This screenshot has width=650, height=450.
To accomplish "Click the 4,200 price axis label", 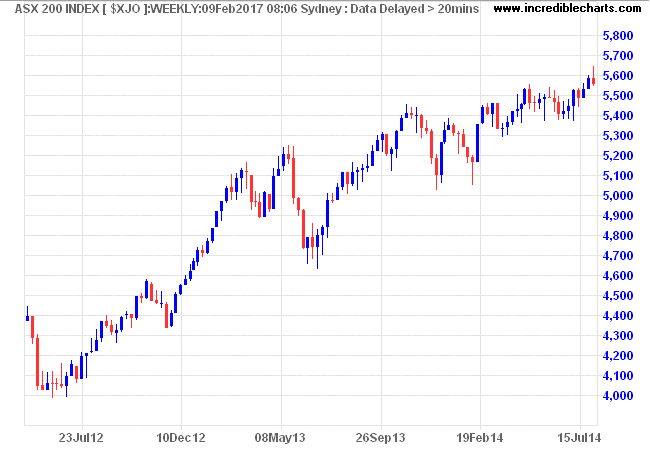I will point(618,356).
